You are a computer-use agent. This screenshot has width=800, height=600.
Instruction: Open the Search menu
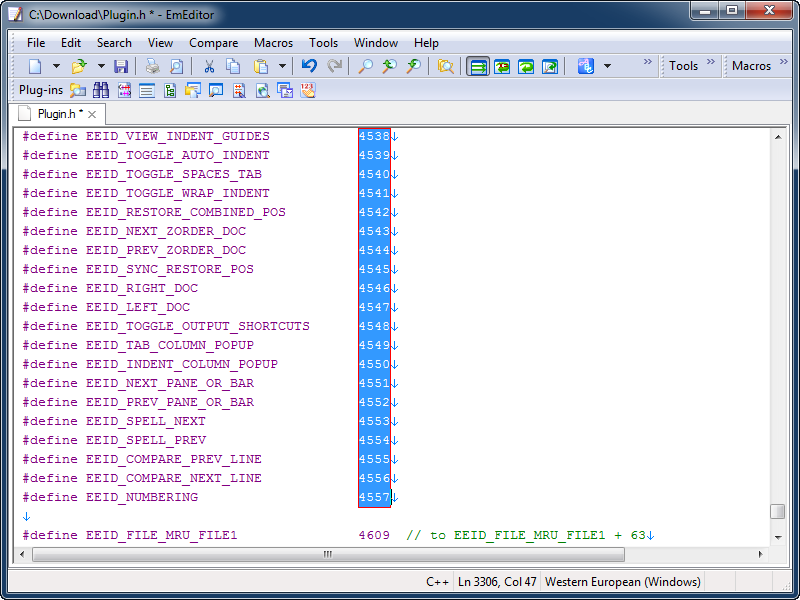pos(114,43)
